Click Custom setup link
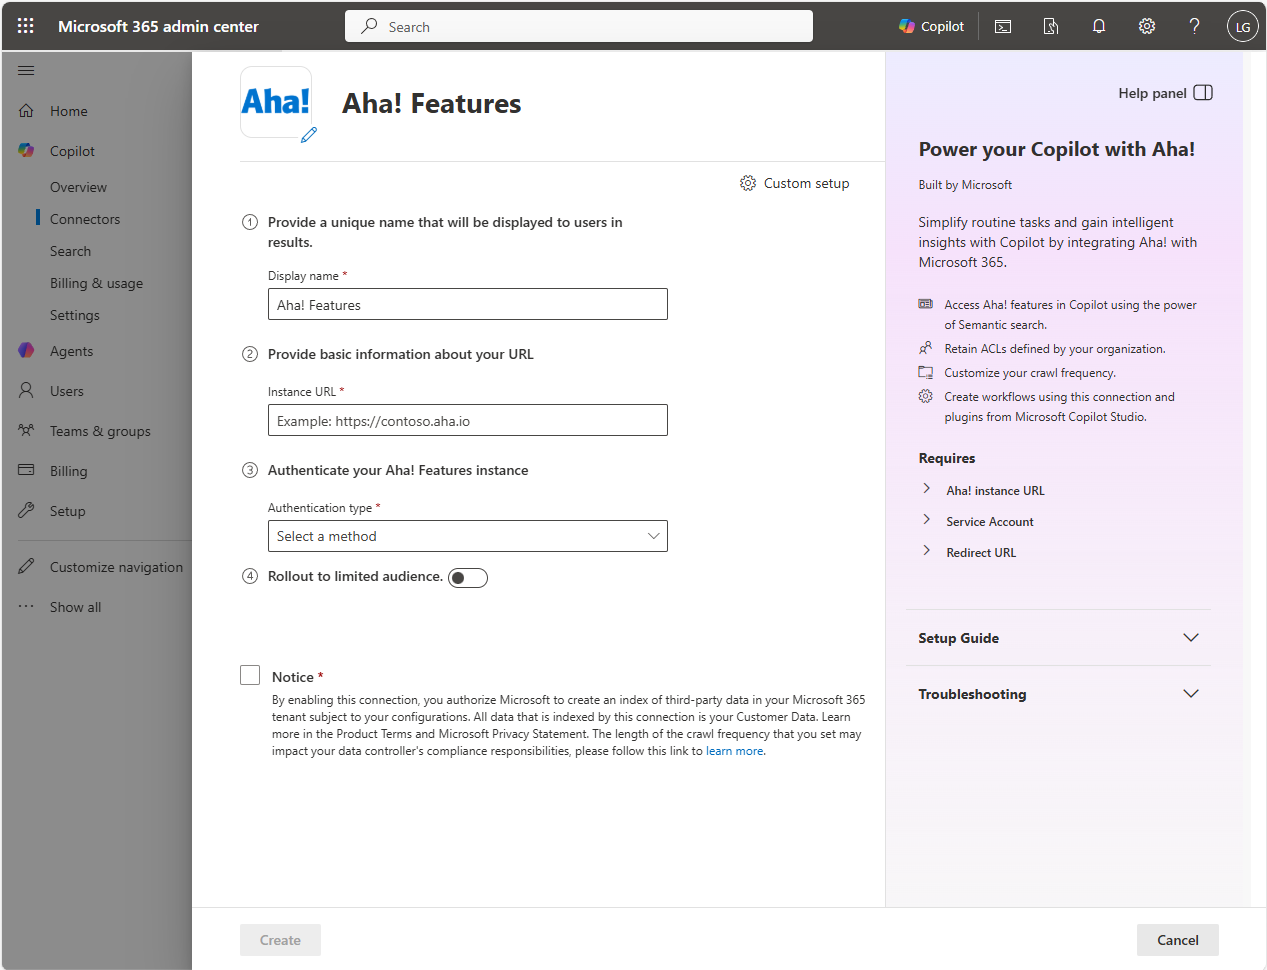The height and width of the screenshot is (970, 1267). click(x=806, y=183)
